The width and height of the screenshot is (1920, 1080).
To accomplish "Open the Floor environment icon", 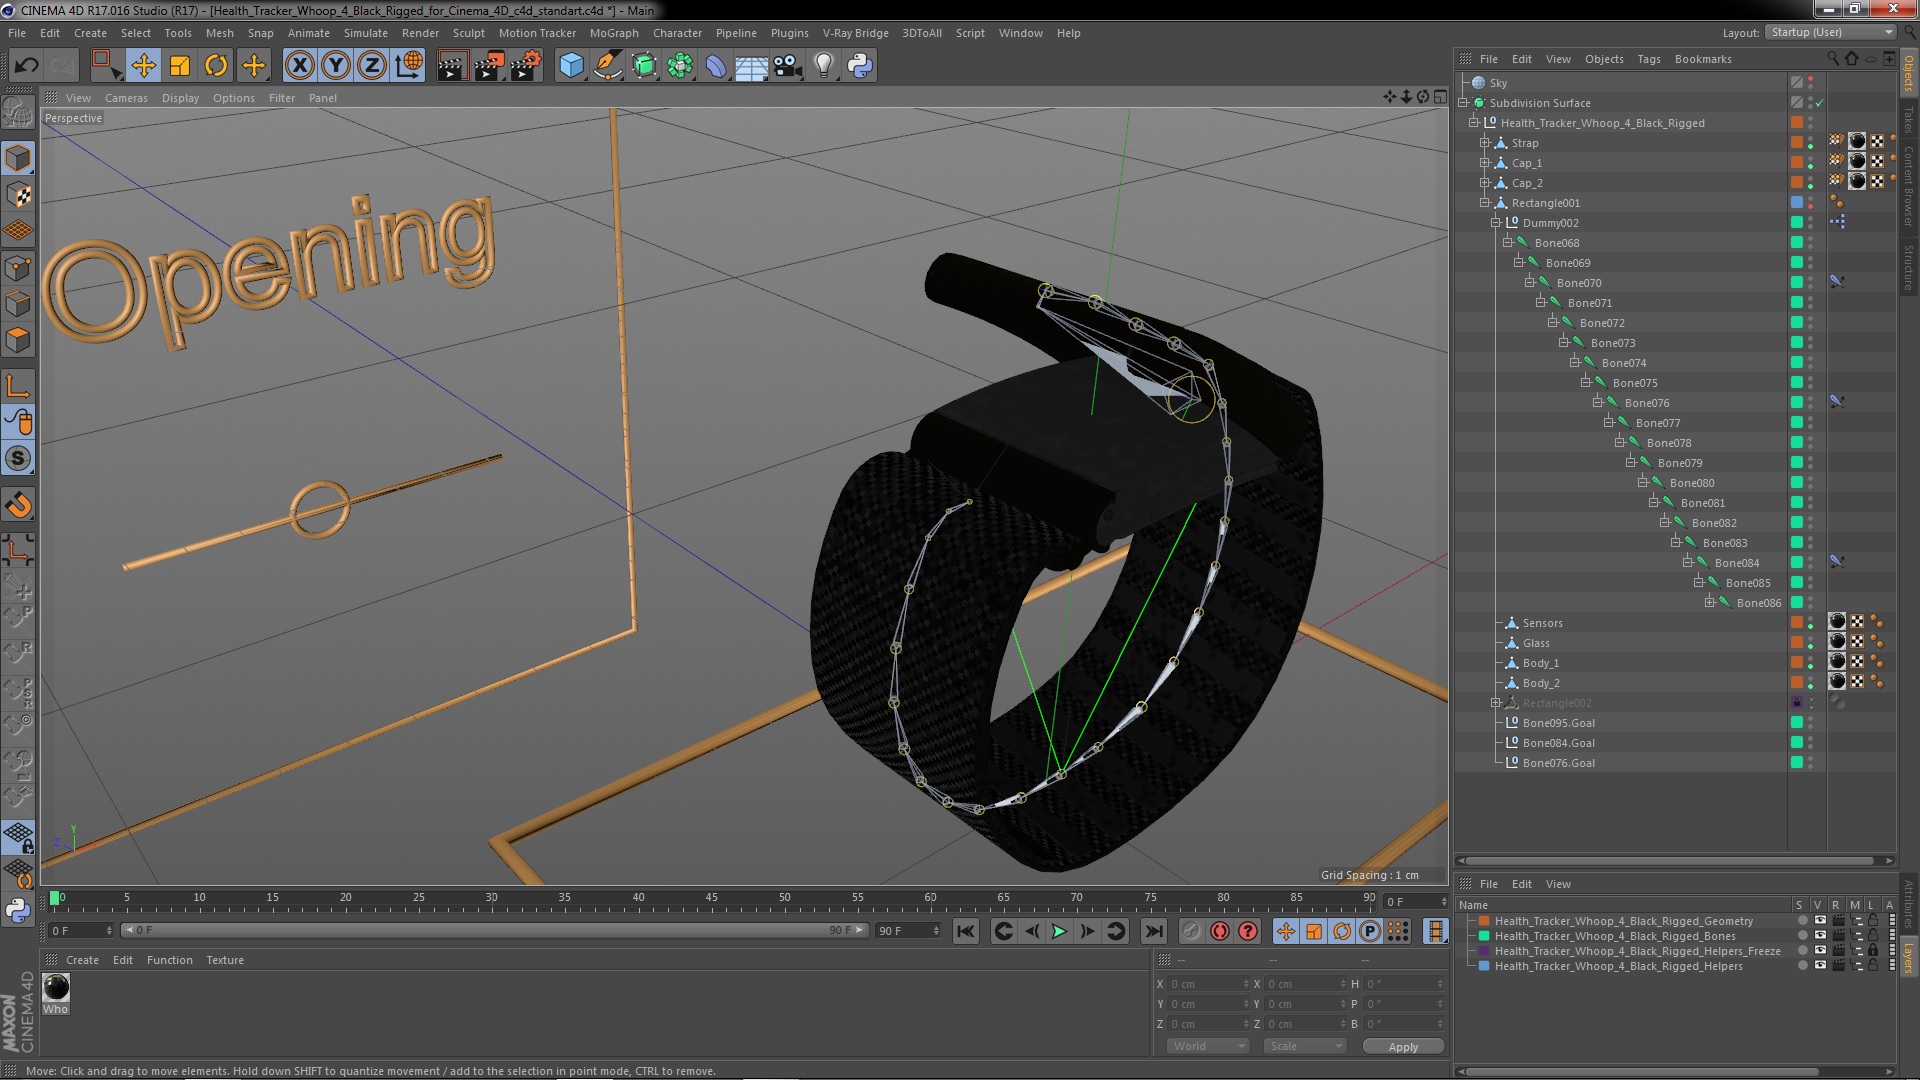I will pos(752,66).
